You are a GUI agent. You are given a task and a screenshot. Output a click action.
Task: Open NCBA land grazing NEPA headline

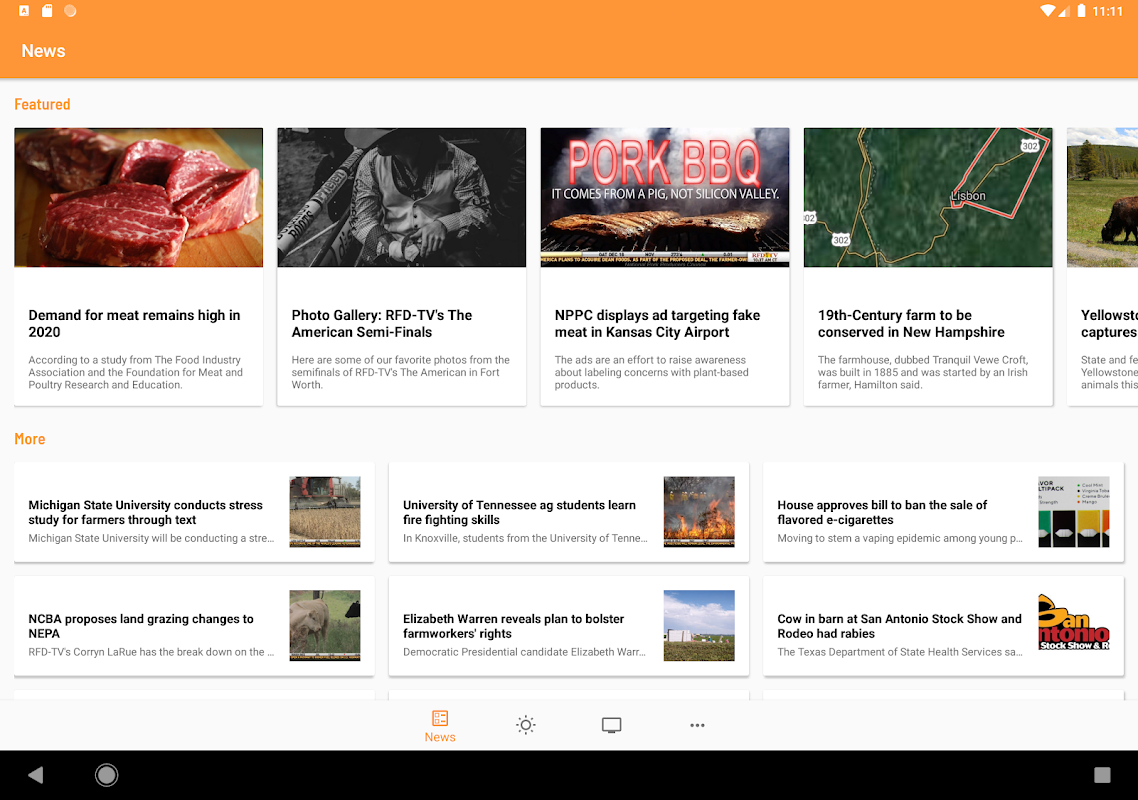141,626
